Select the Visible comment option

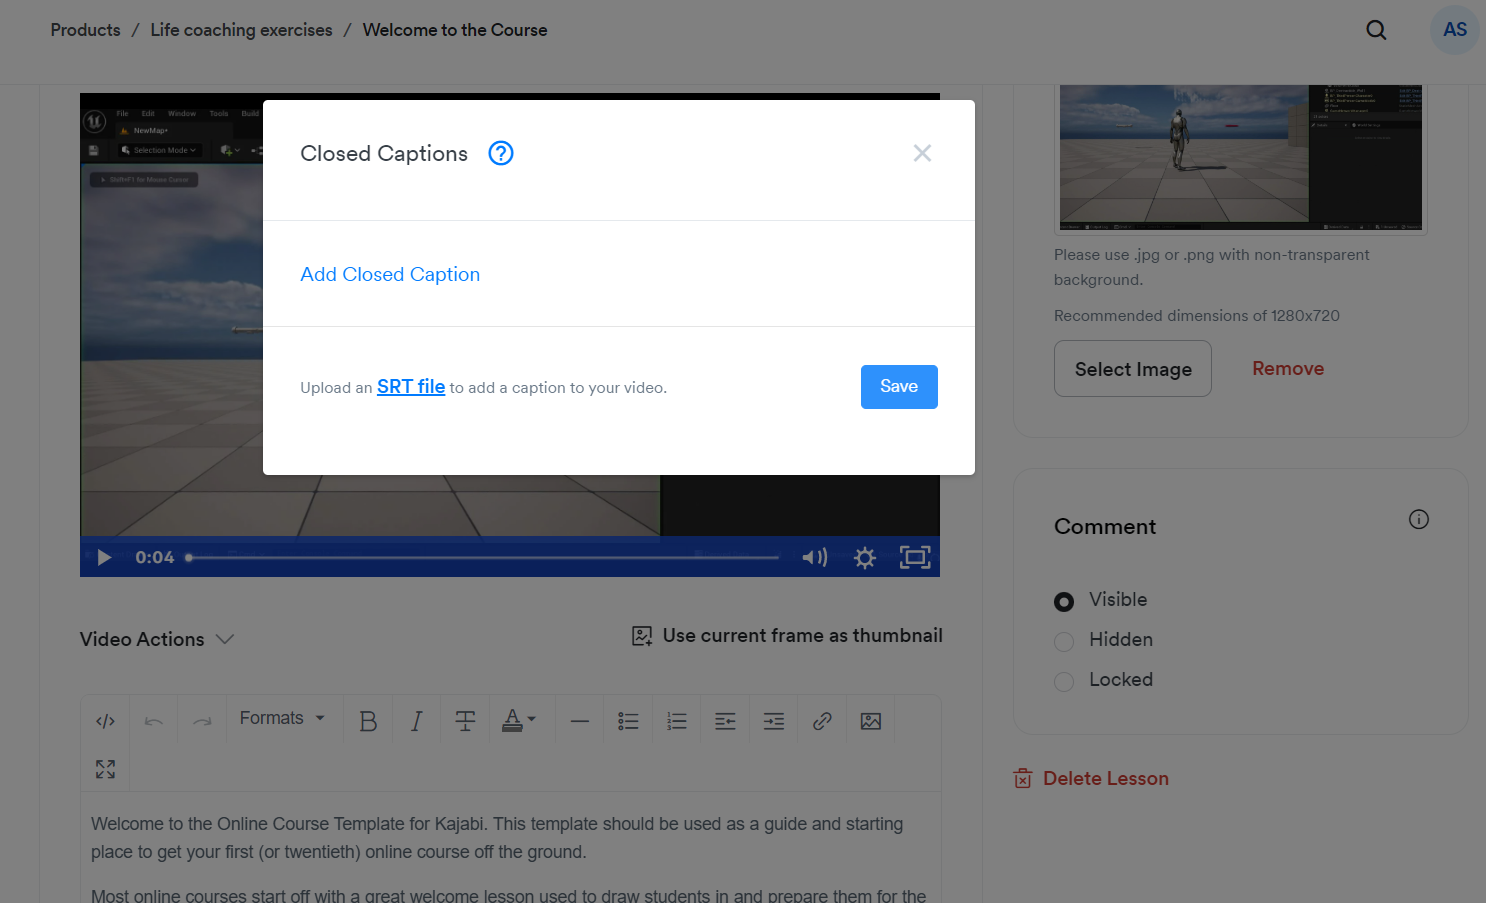pos(1064,601)
